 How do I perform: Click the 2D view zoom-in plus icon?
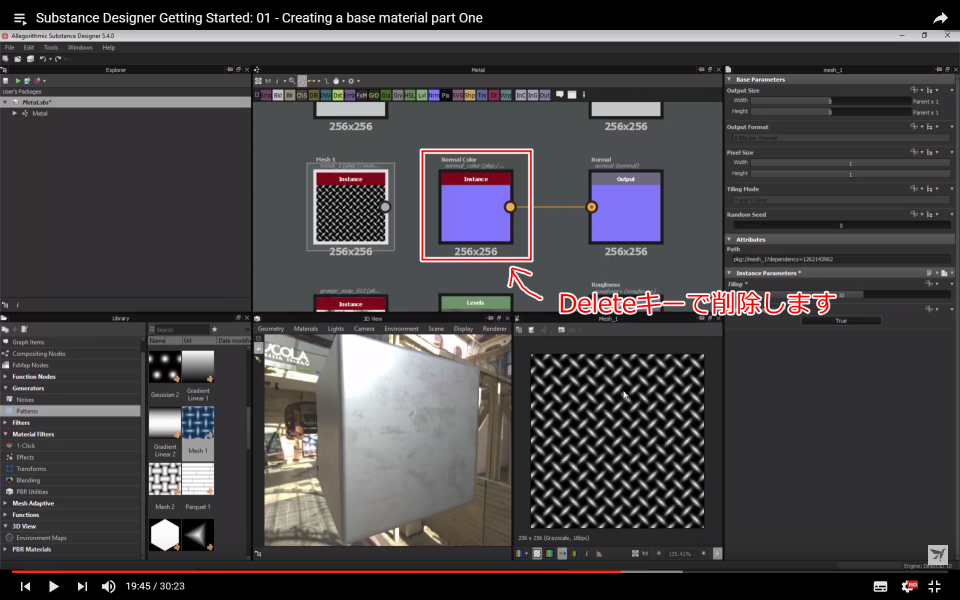click(704, 553)
